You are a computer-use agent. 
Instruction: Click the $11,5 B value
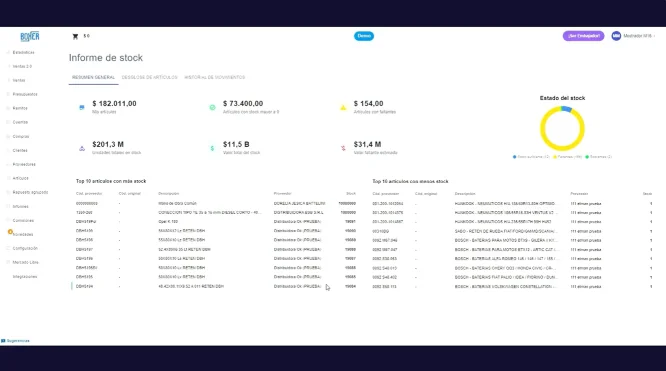(x=236, y=144)
